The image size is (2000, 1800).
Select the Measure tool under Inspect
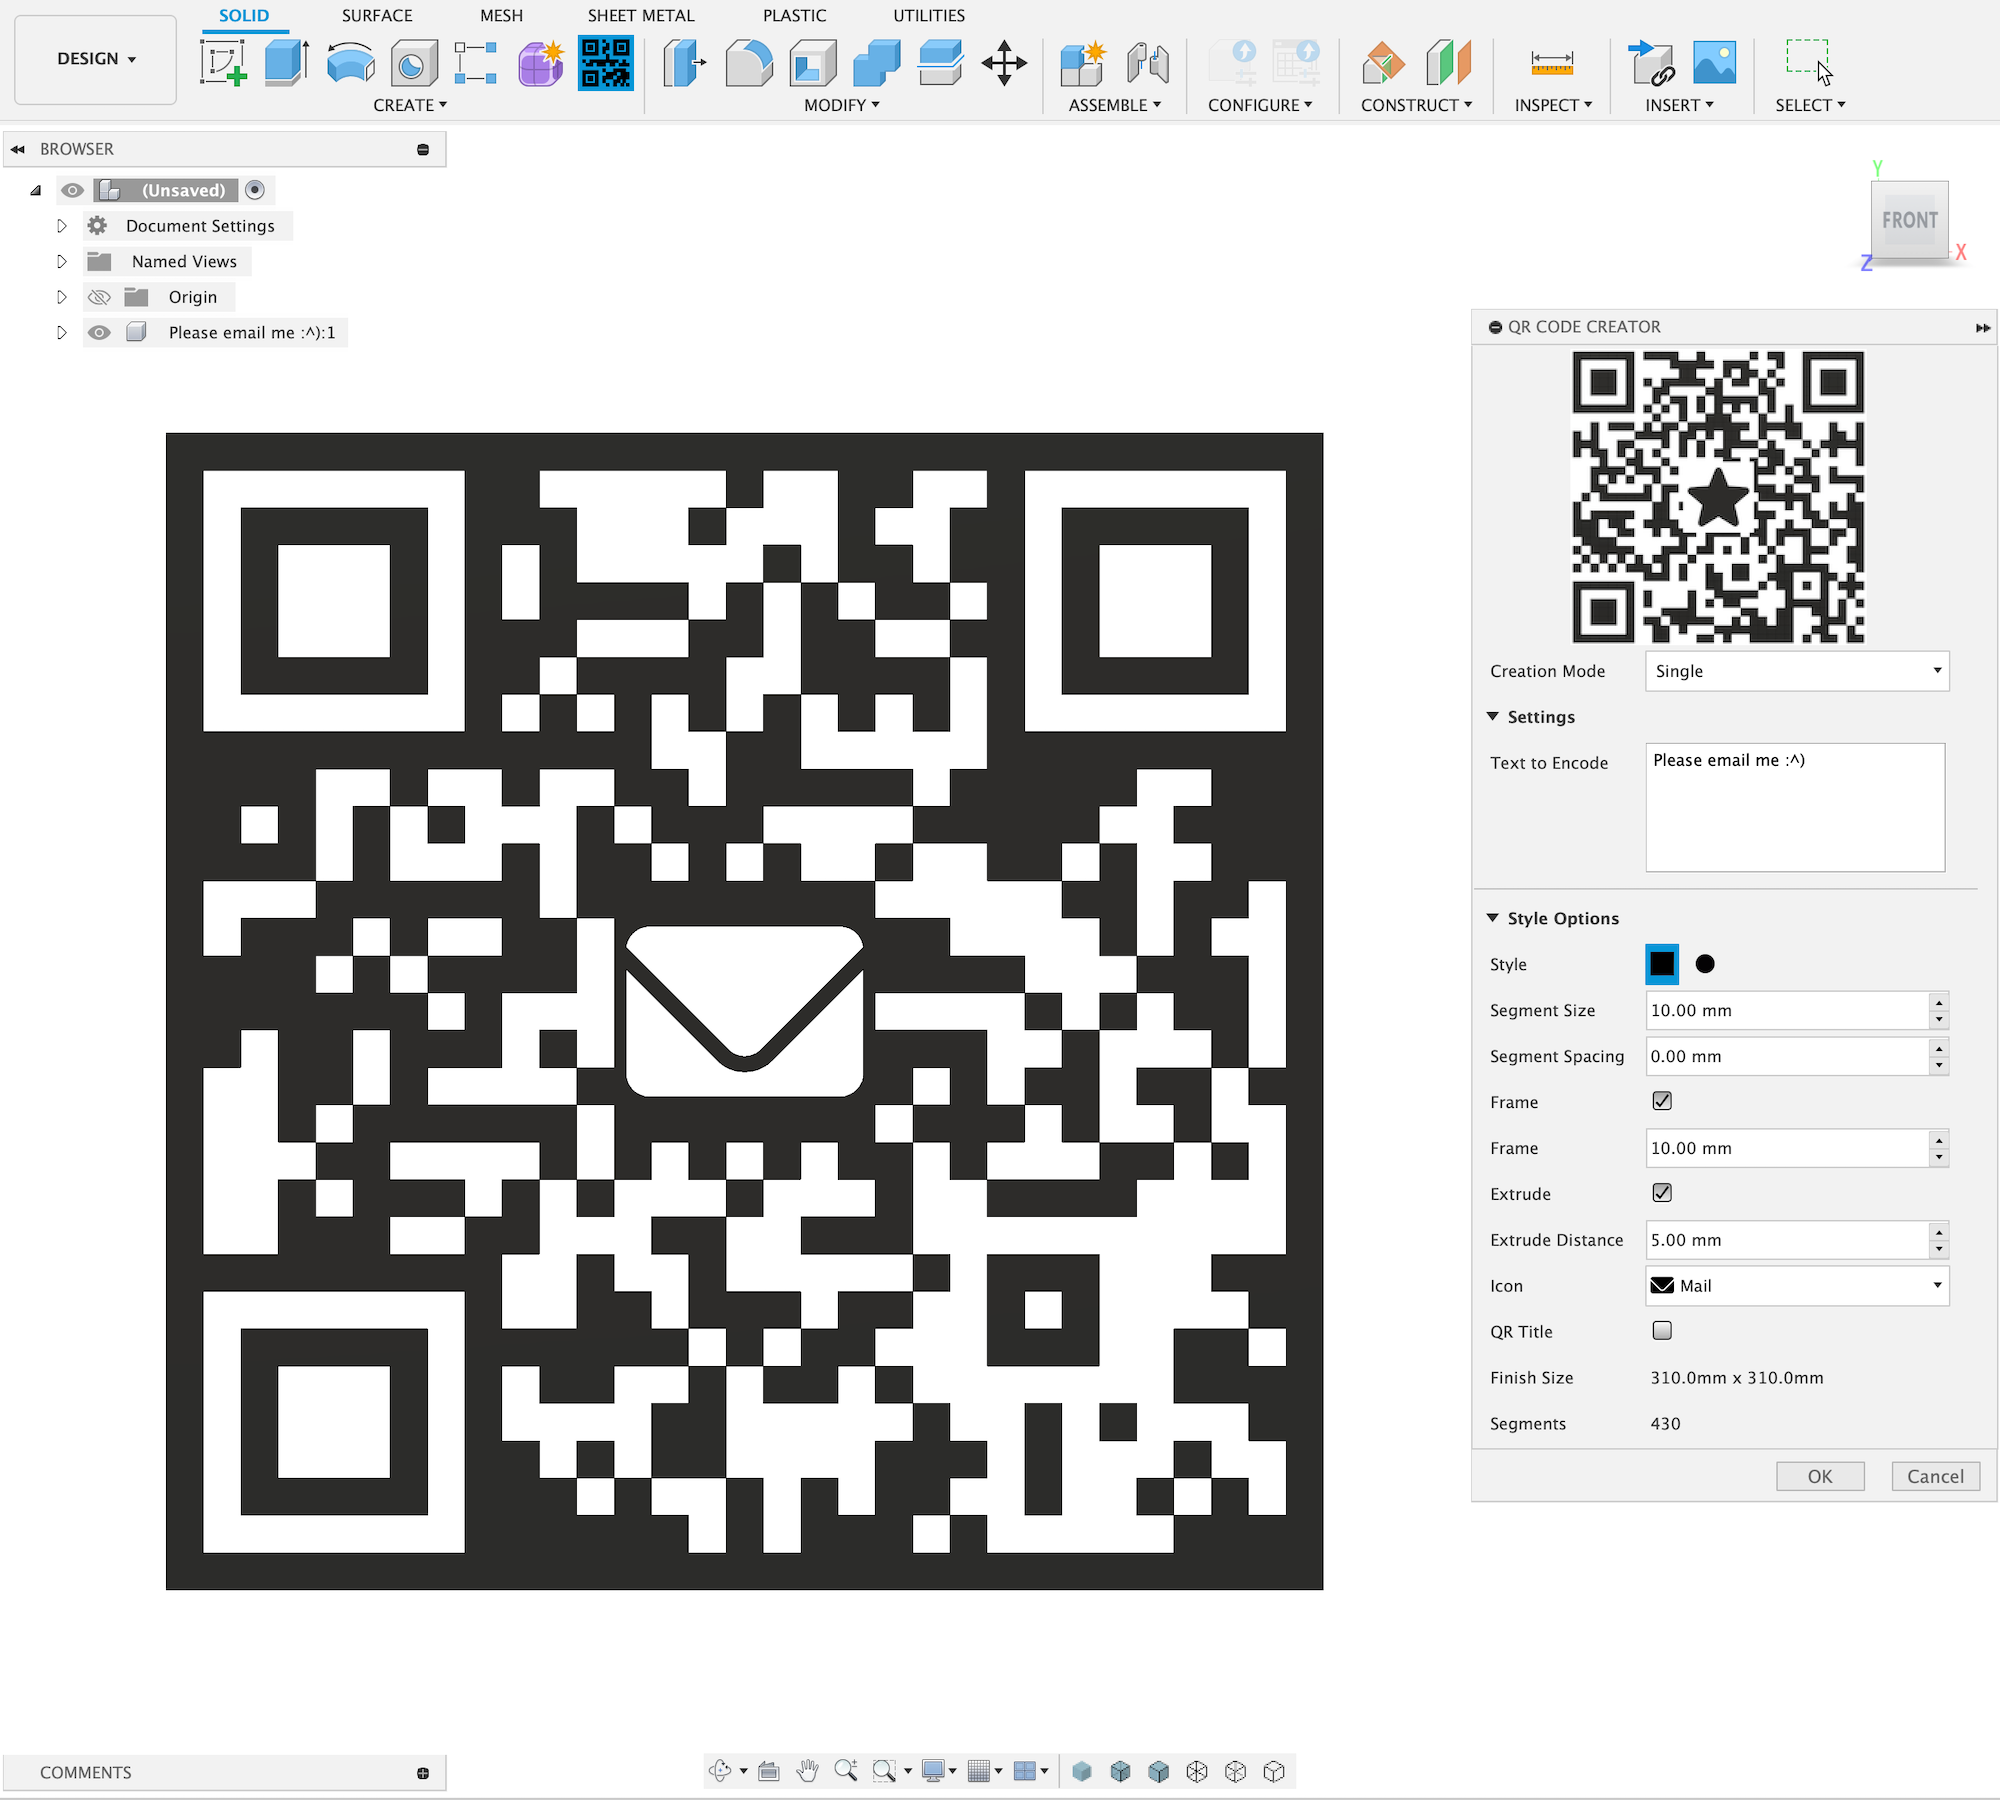1551,63
